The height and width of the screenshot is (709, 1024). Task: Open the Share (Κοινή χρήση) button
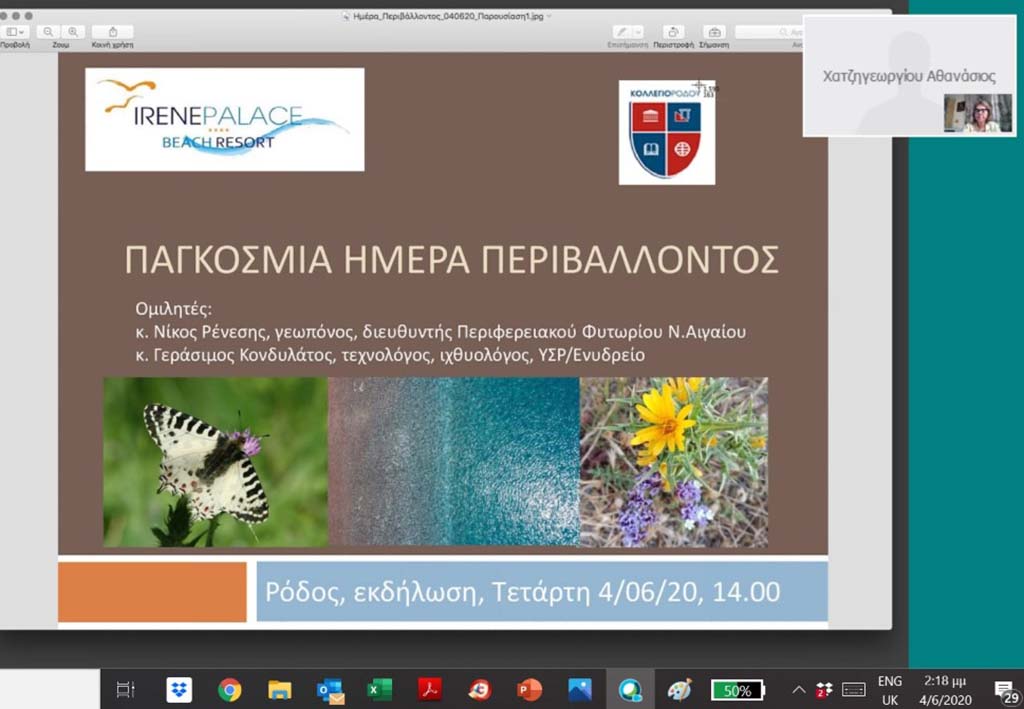112,32
